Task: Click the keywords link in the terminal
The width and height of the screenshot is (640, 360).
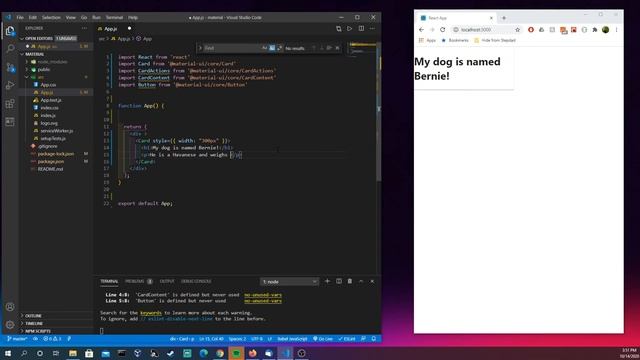Action: (x=151, y=313)
